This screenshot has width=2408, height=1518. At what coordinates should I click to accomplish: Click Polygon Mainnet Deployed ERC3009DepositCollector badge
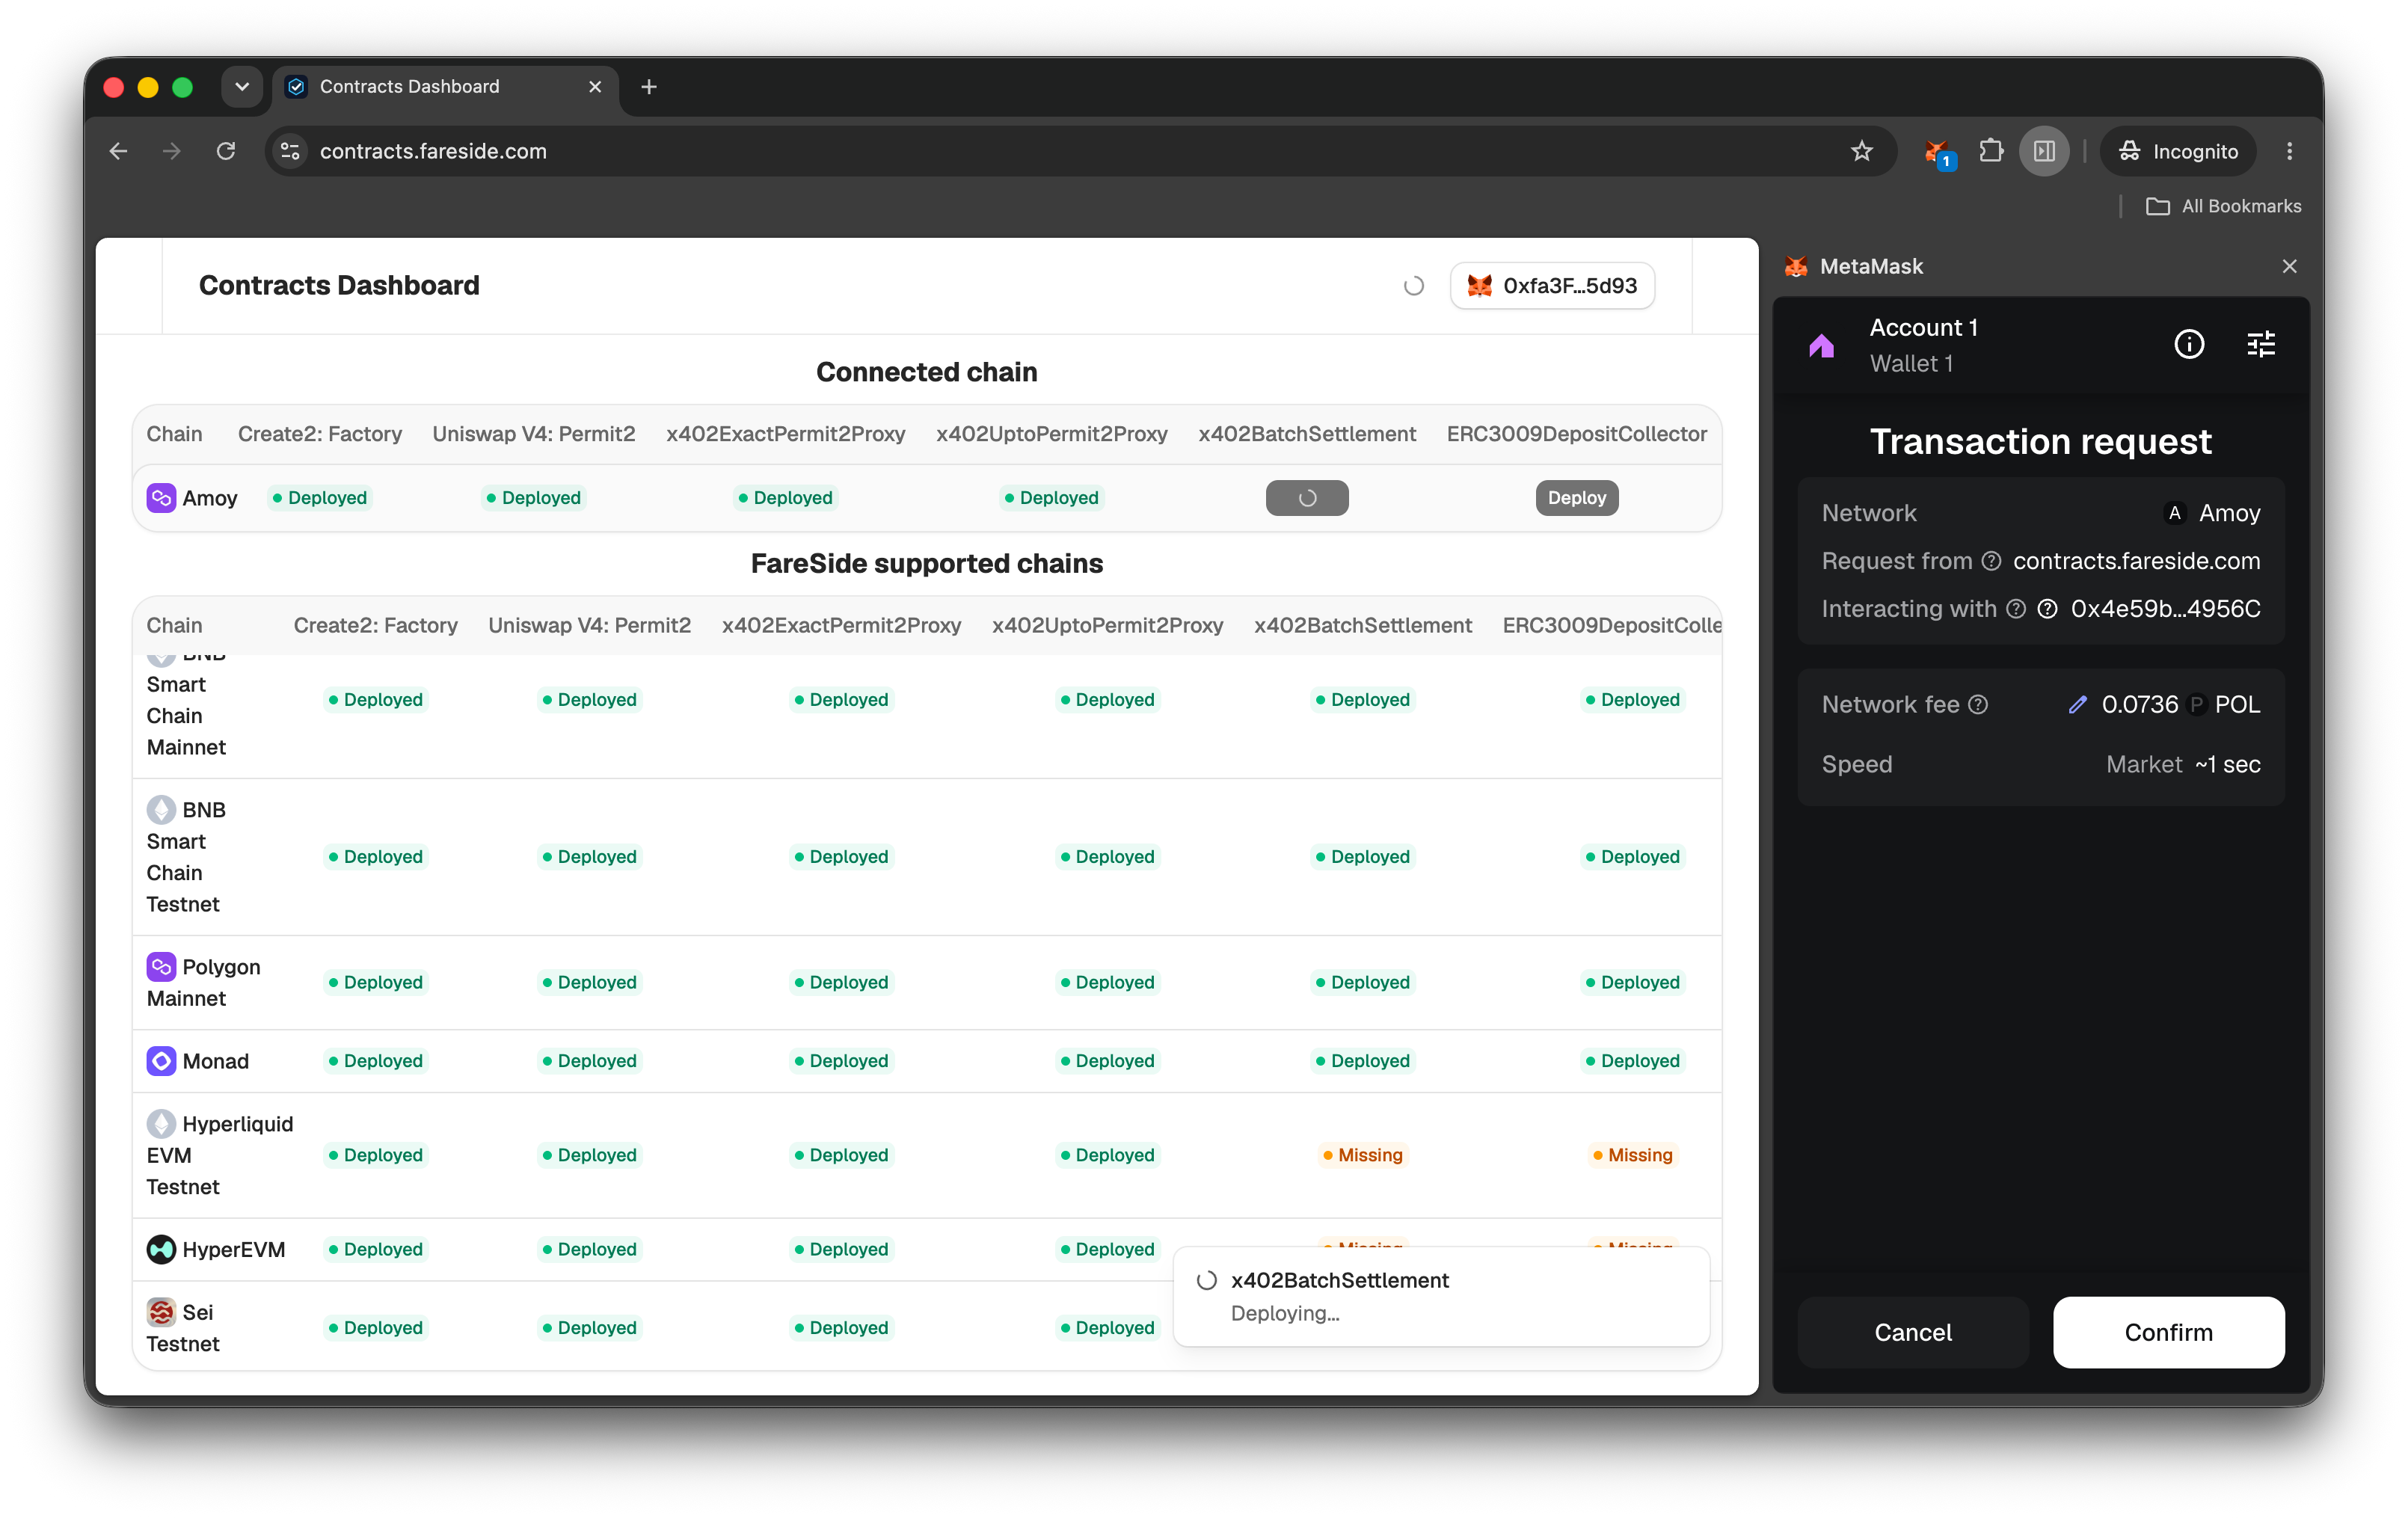[1632, 982]
